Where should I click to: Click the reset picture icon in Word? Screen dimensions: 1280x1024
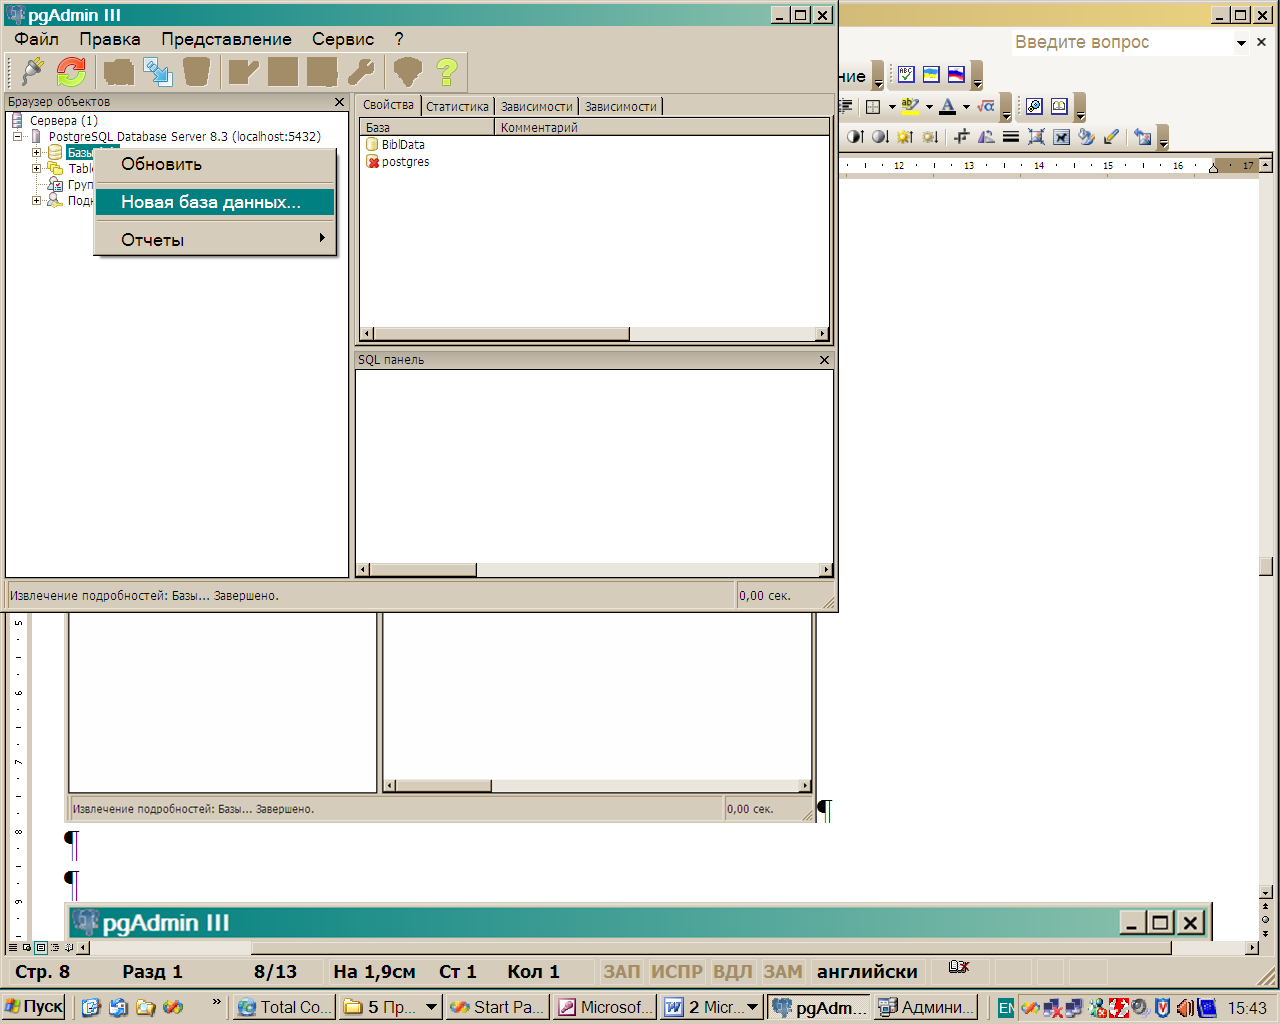click(x=1143, y=137)
